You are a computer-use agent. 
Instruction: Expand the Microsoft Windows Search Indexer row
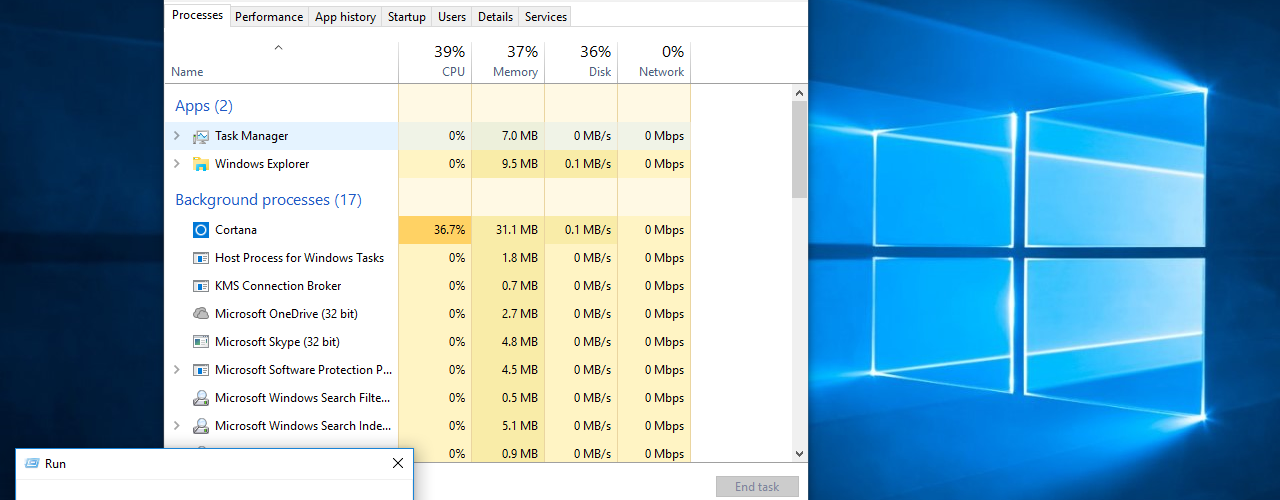pos(177,426)
